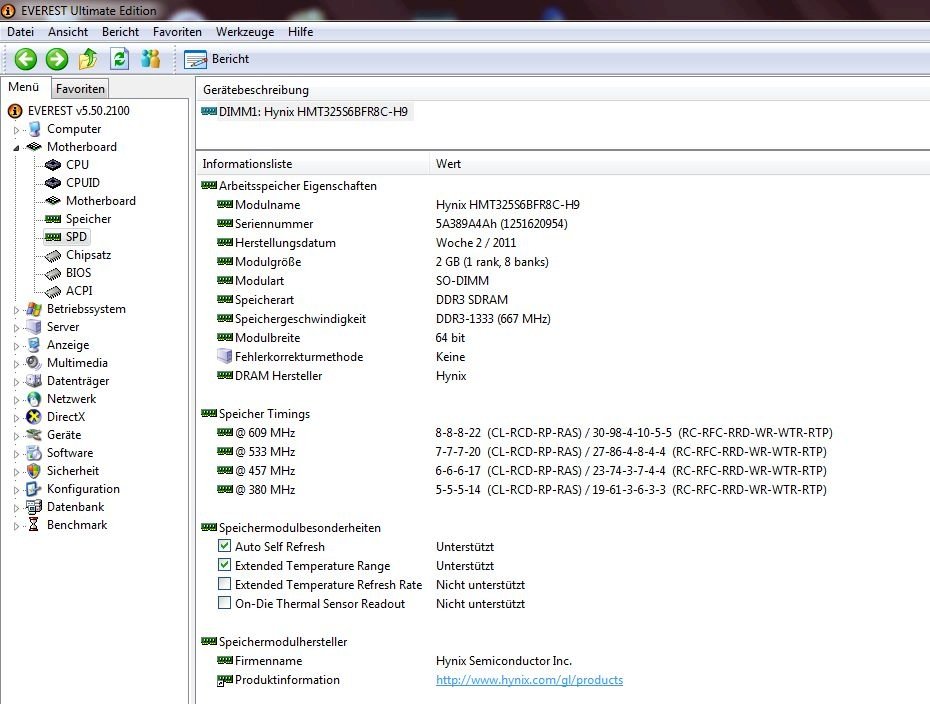This screenshot has width=930, height=704.
Task: Select the CPU chip item in tree
Action: click(x=77, y=165)
